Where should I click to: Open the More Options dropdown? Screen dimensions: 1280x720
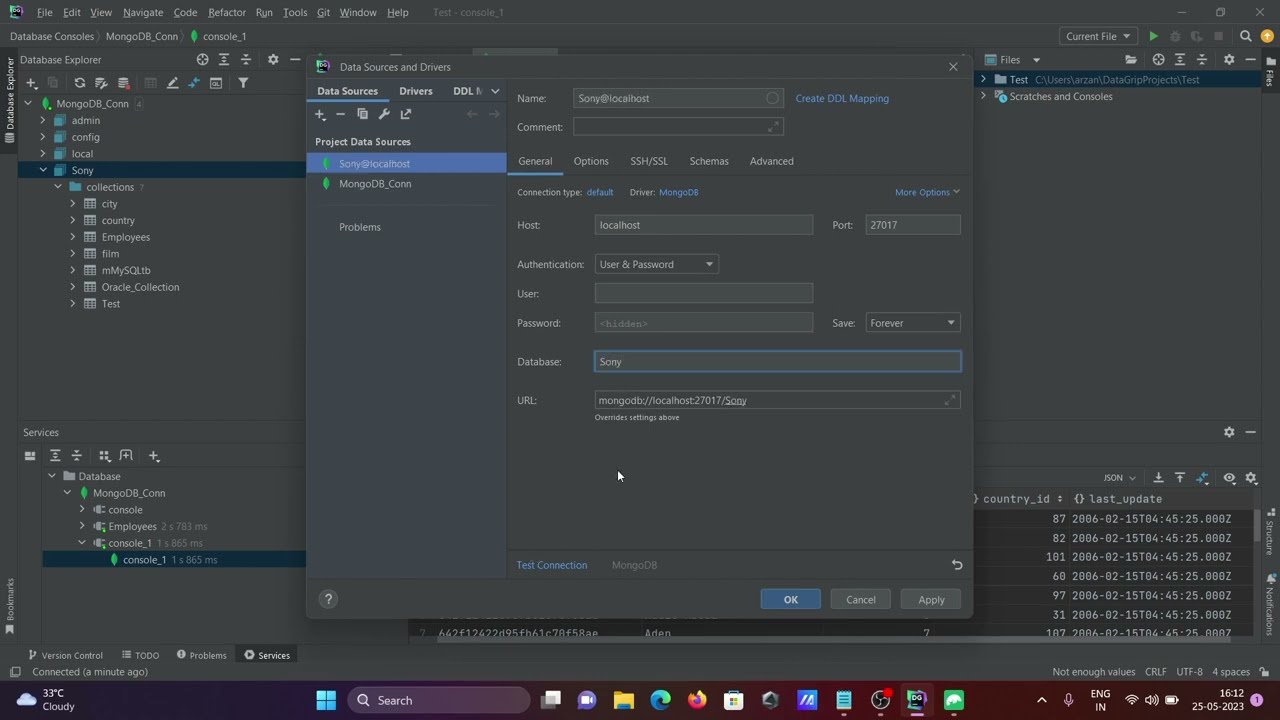coord(927,192)
